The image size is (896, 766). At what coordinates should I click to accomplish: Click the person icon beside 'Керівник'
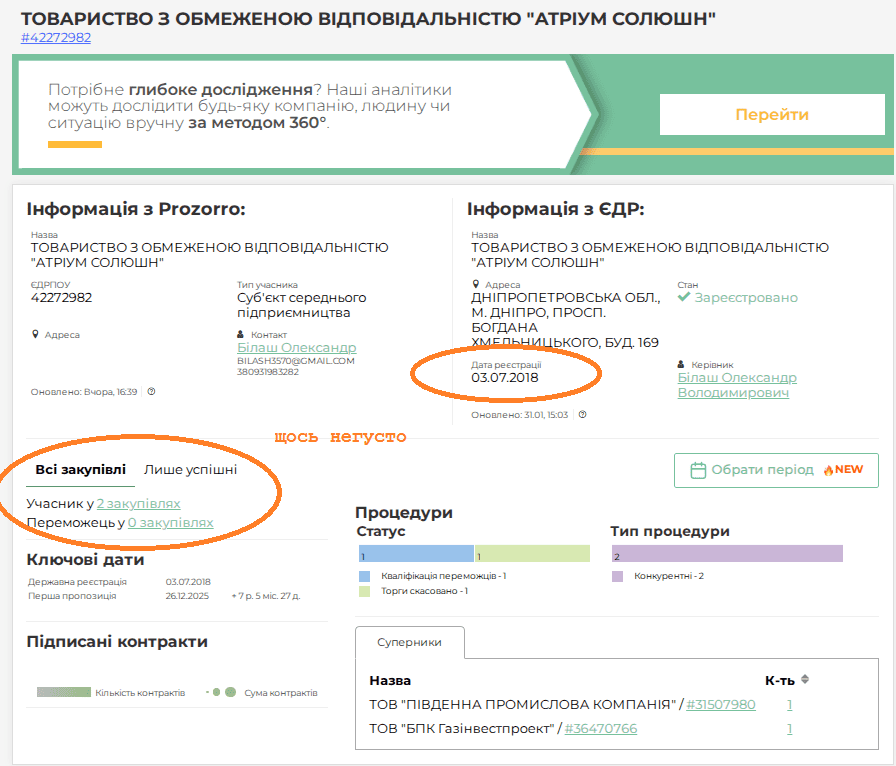coord(681,365)
